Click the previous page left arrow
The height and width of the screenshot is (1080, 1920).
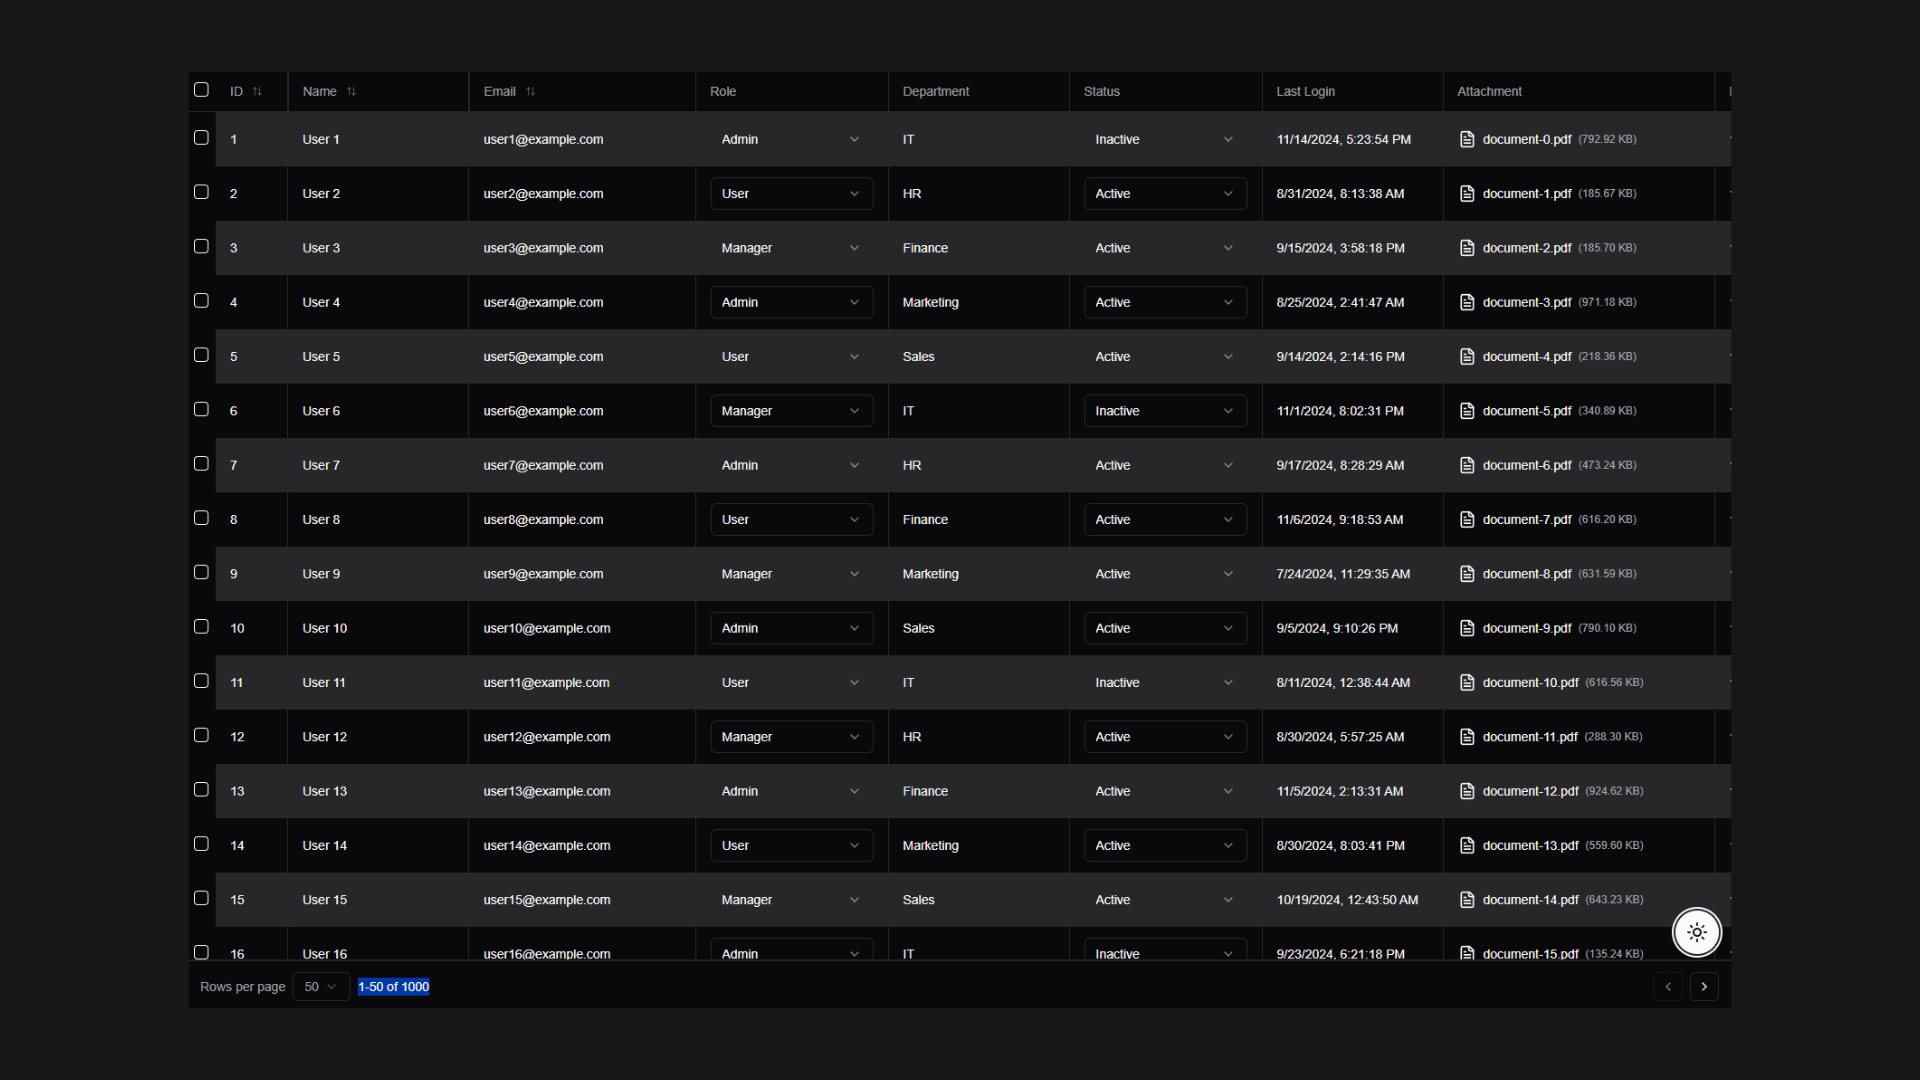[1667, 987]
